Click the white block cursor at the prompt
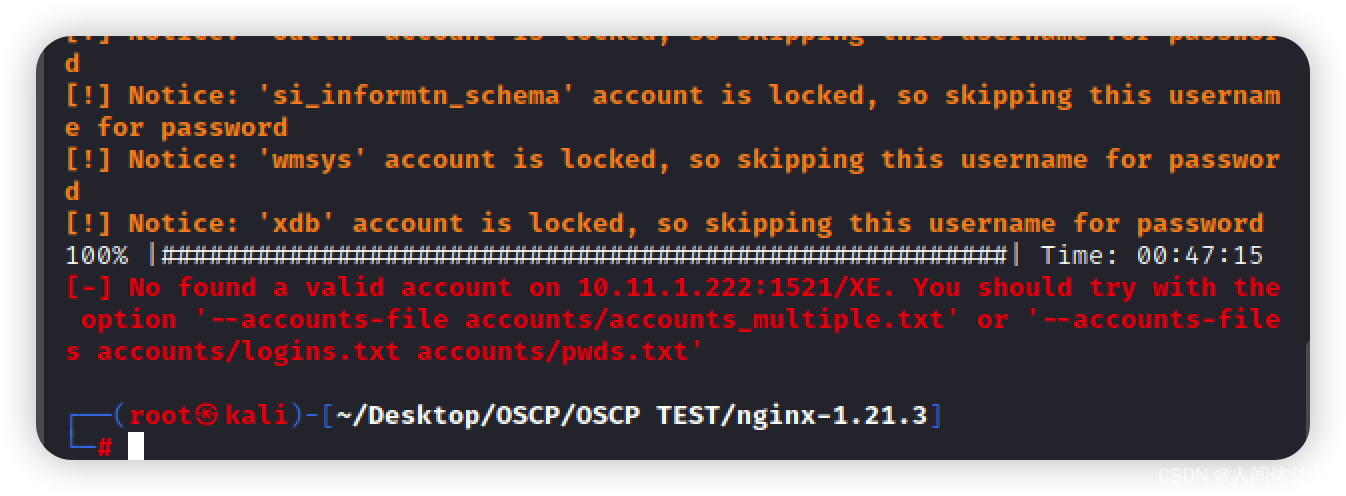This screenshot has width=1346, height=496. (x=136, y=446)
